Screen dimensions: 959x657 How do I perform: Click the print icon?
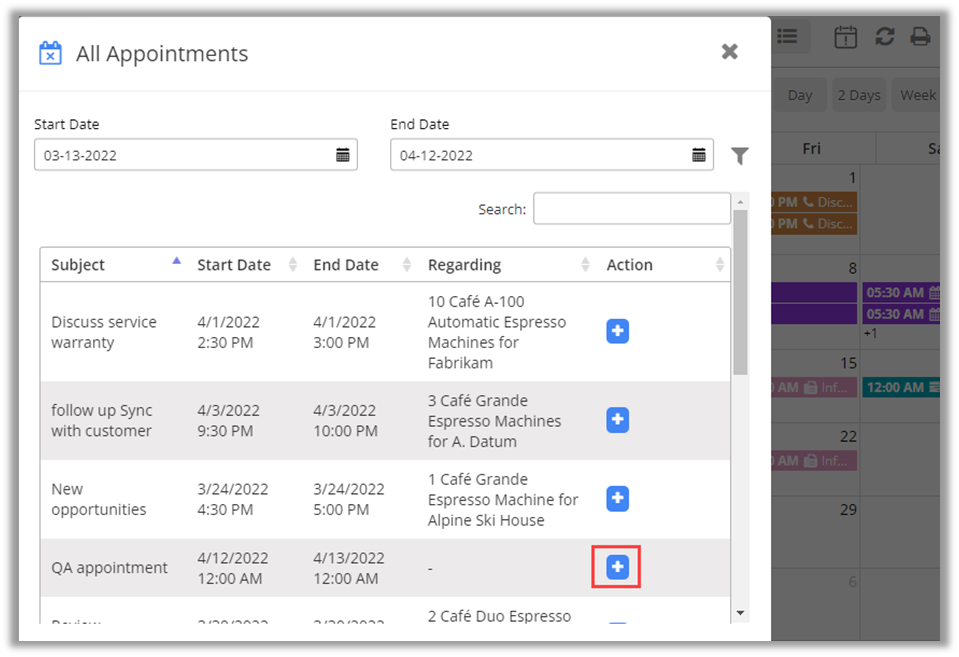[919, 37]
